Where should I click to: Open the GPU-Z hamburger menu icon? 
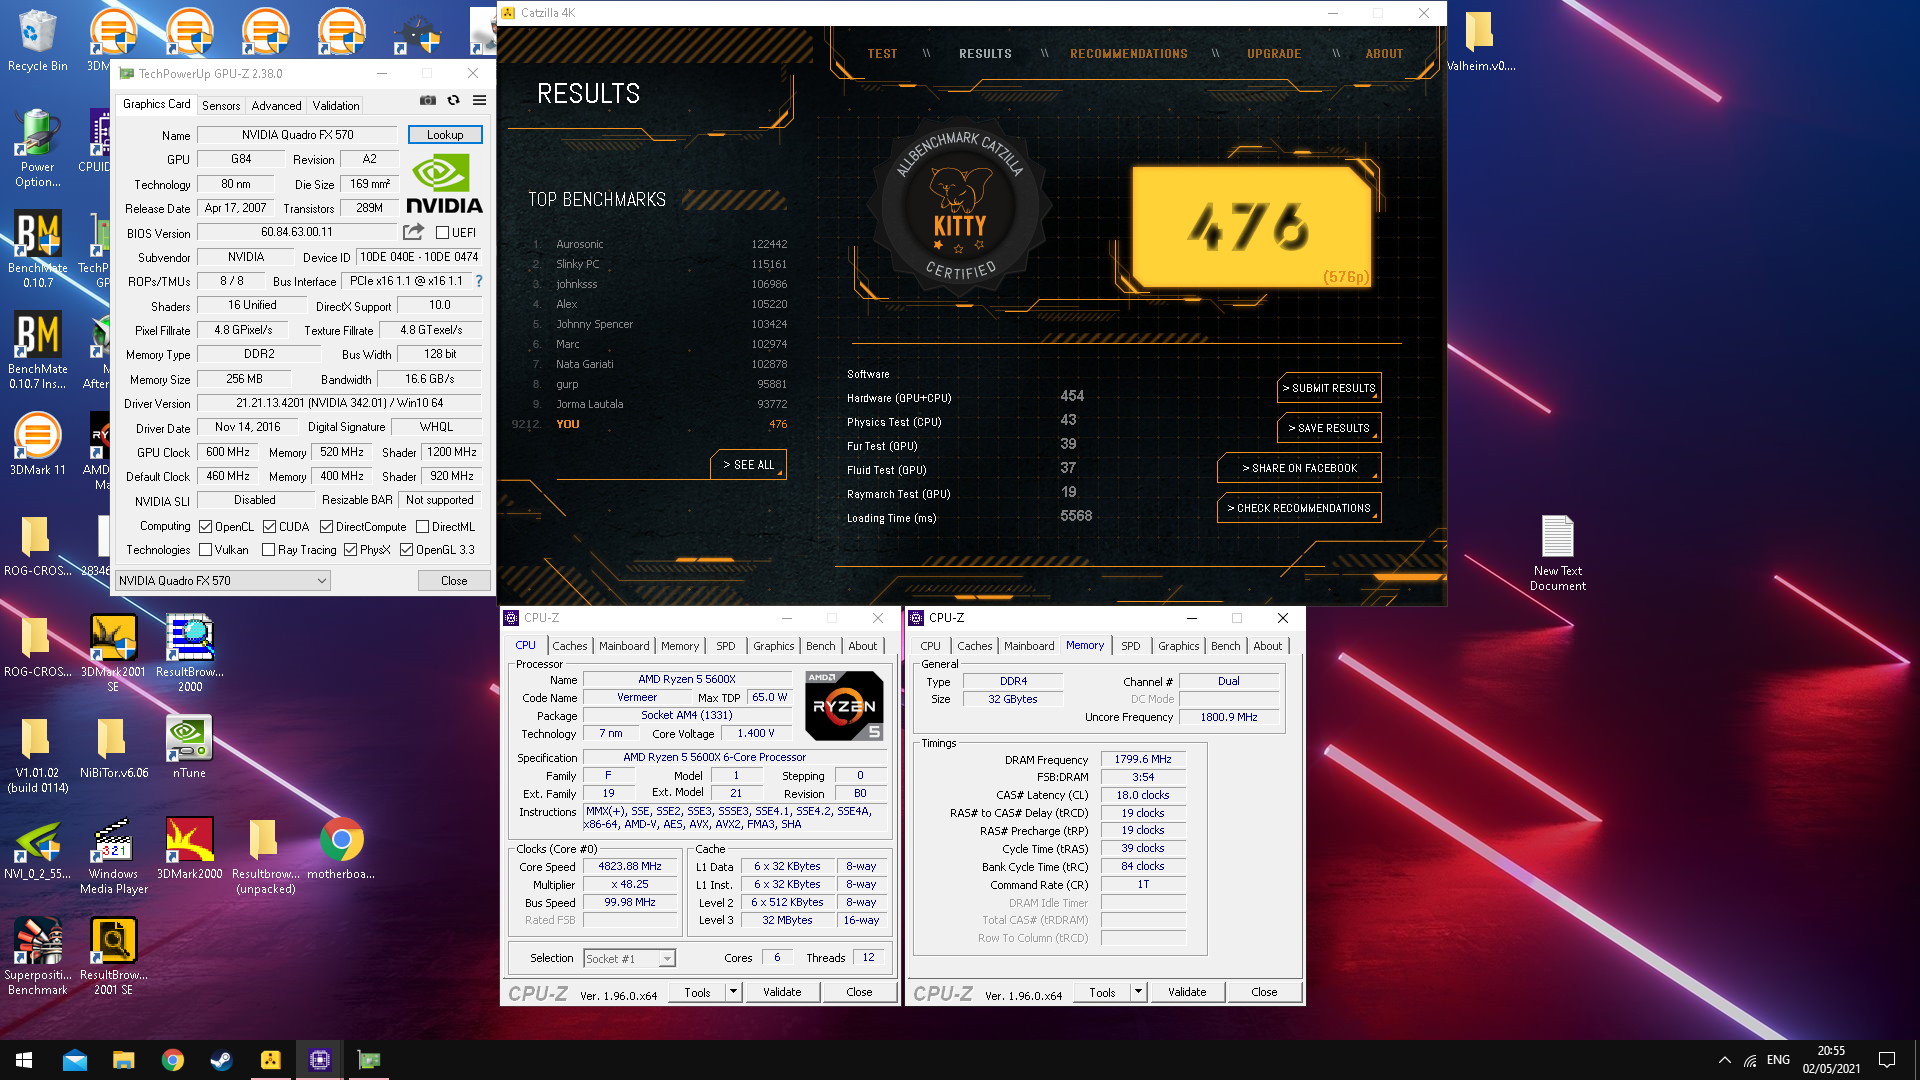pos(480,100)
